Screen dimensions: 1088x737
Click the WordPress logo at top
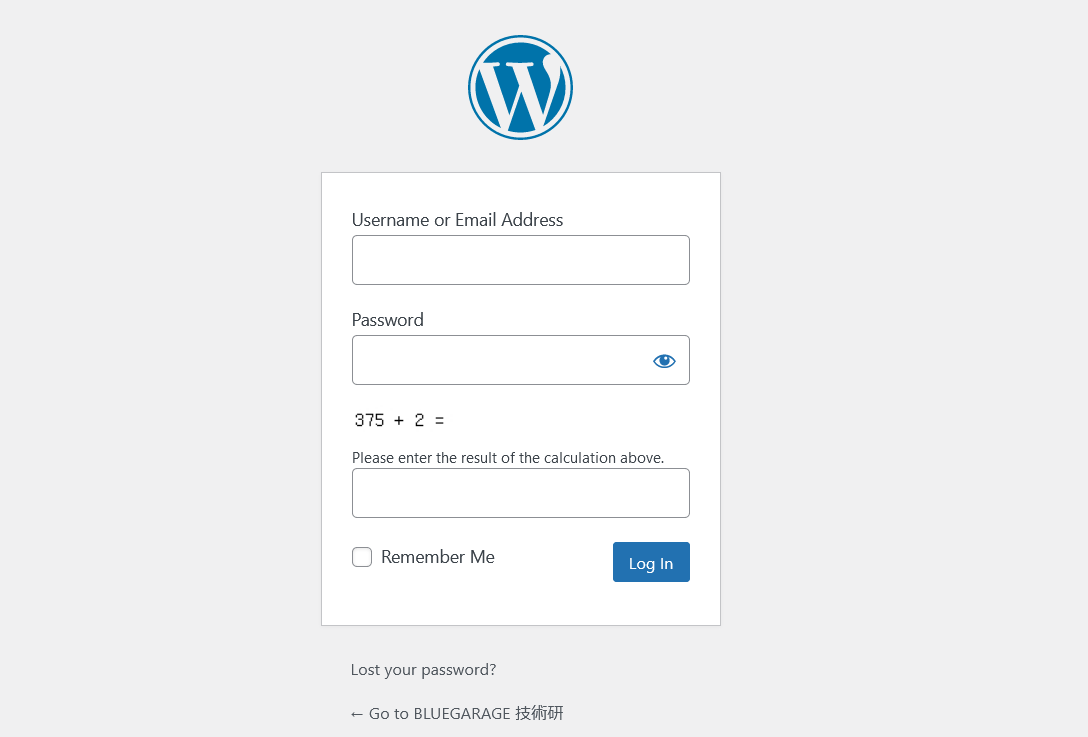520,87
